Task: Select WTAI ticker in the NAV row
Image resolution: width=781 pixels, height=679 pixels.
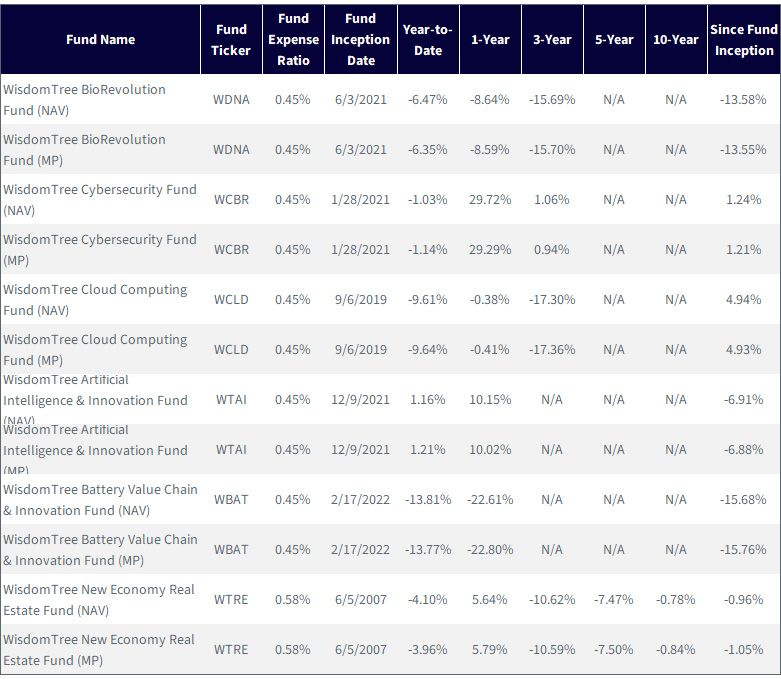Action: coord(231,400)
